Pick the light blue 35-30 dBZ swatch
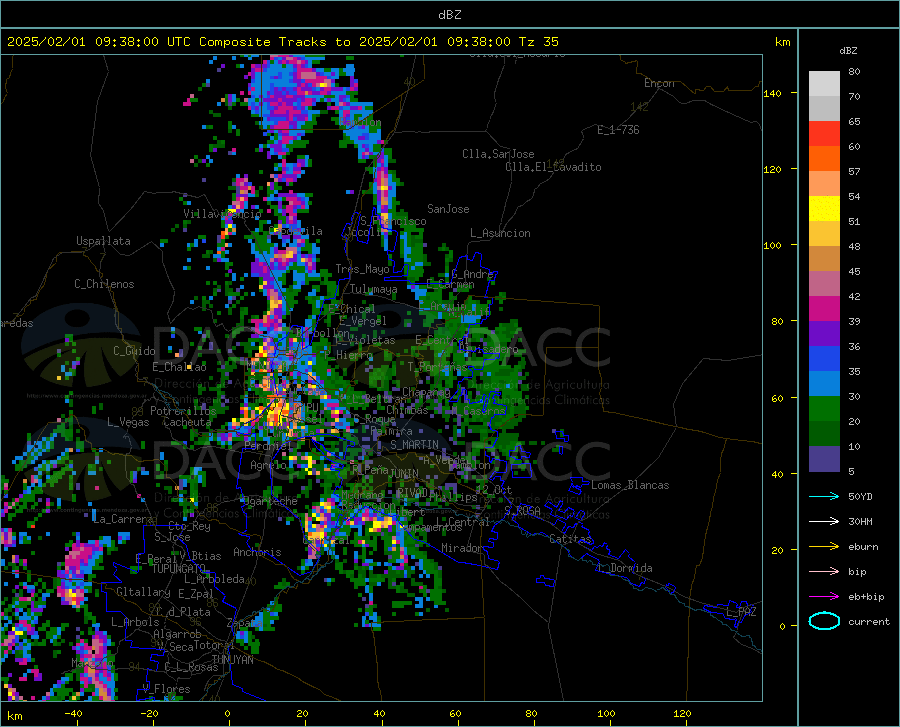900x727 pixels. (x=824, y=384)
